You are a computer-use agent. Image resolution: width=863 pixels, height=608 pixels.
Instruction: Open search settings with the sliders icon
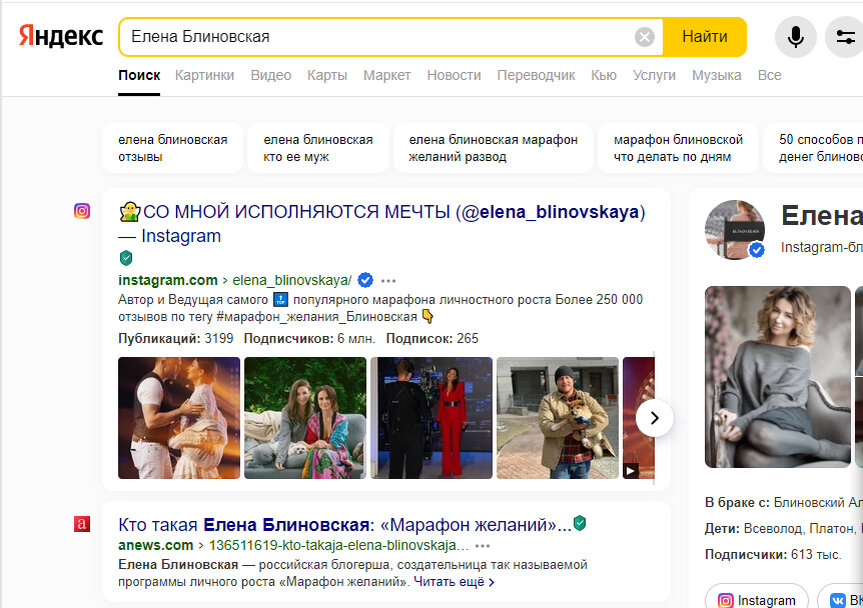click(x=845, y=37)
